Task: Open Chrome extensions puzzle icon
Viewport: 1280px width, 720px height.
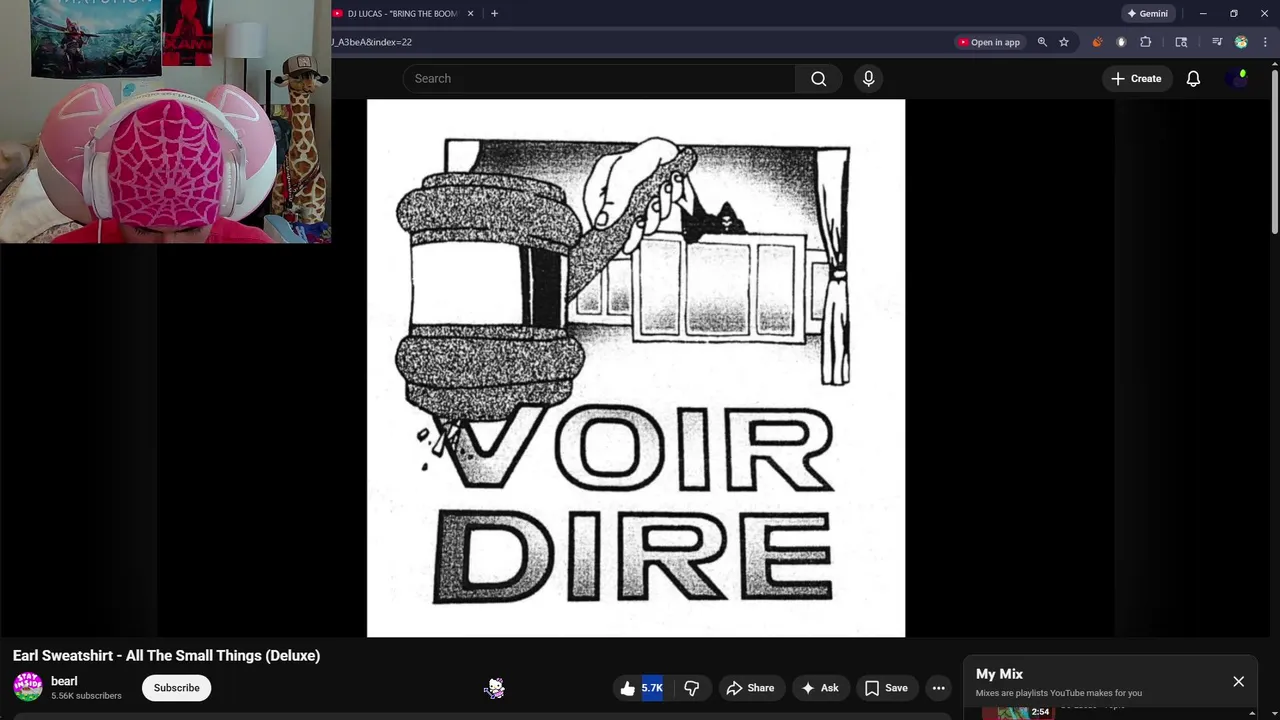Action: 1146,42
